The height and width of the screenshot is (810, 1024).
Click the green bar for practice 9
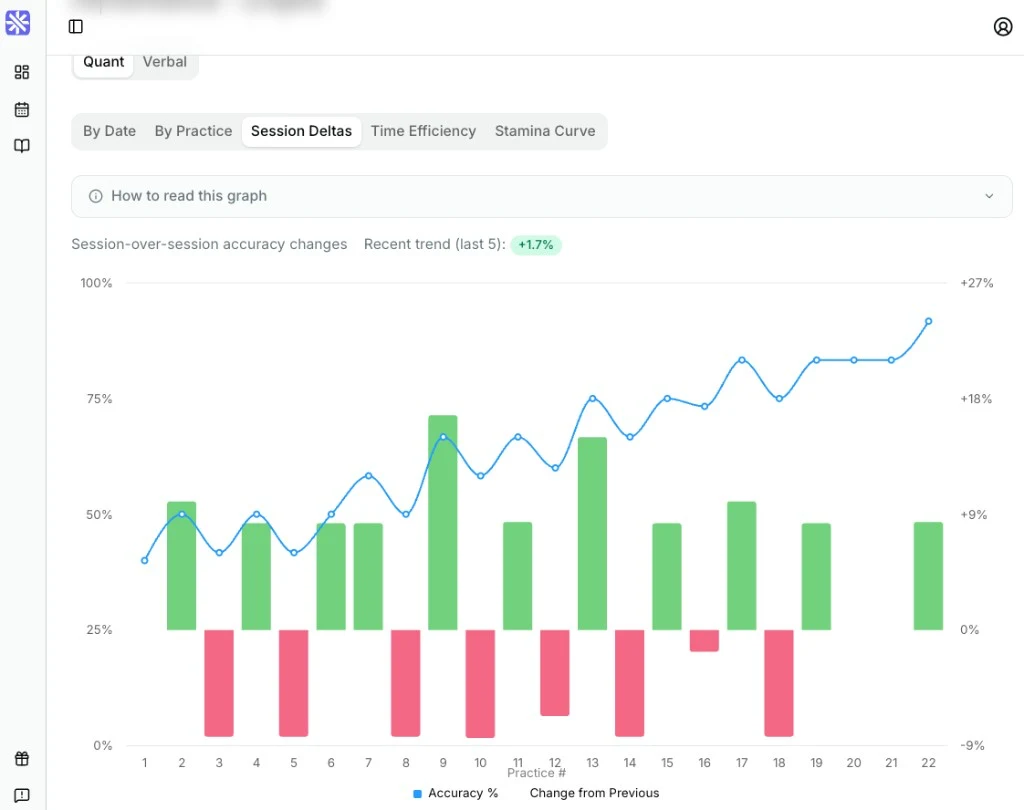(x=443, y=523)
